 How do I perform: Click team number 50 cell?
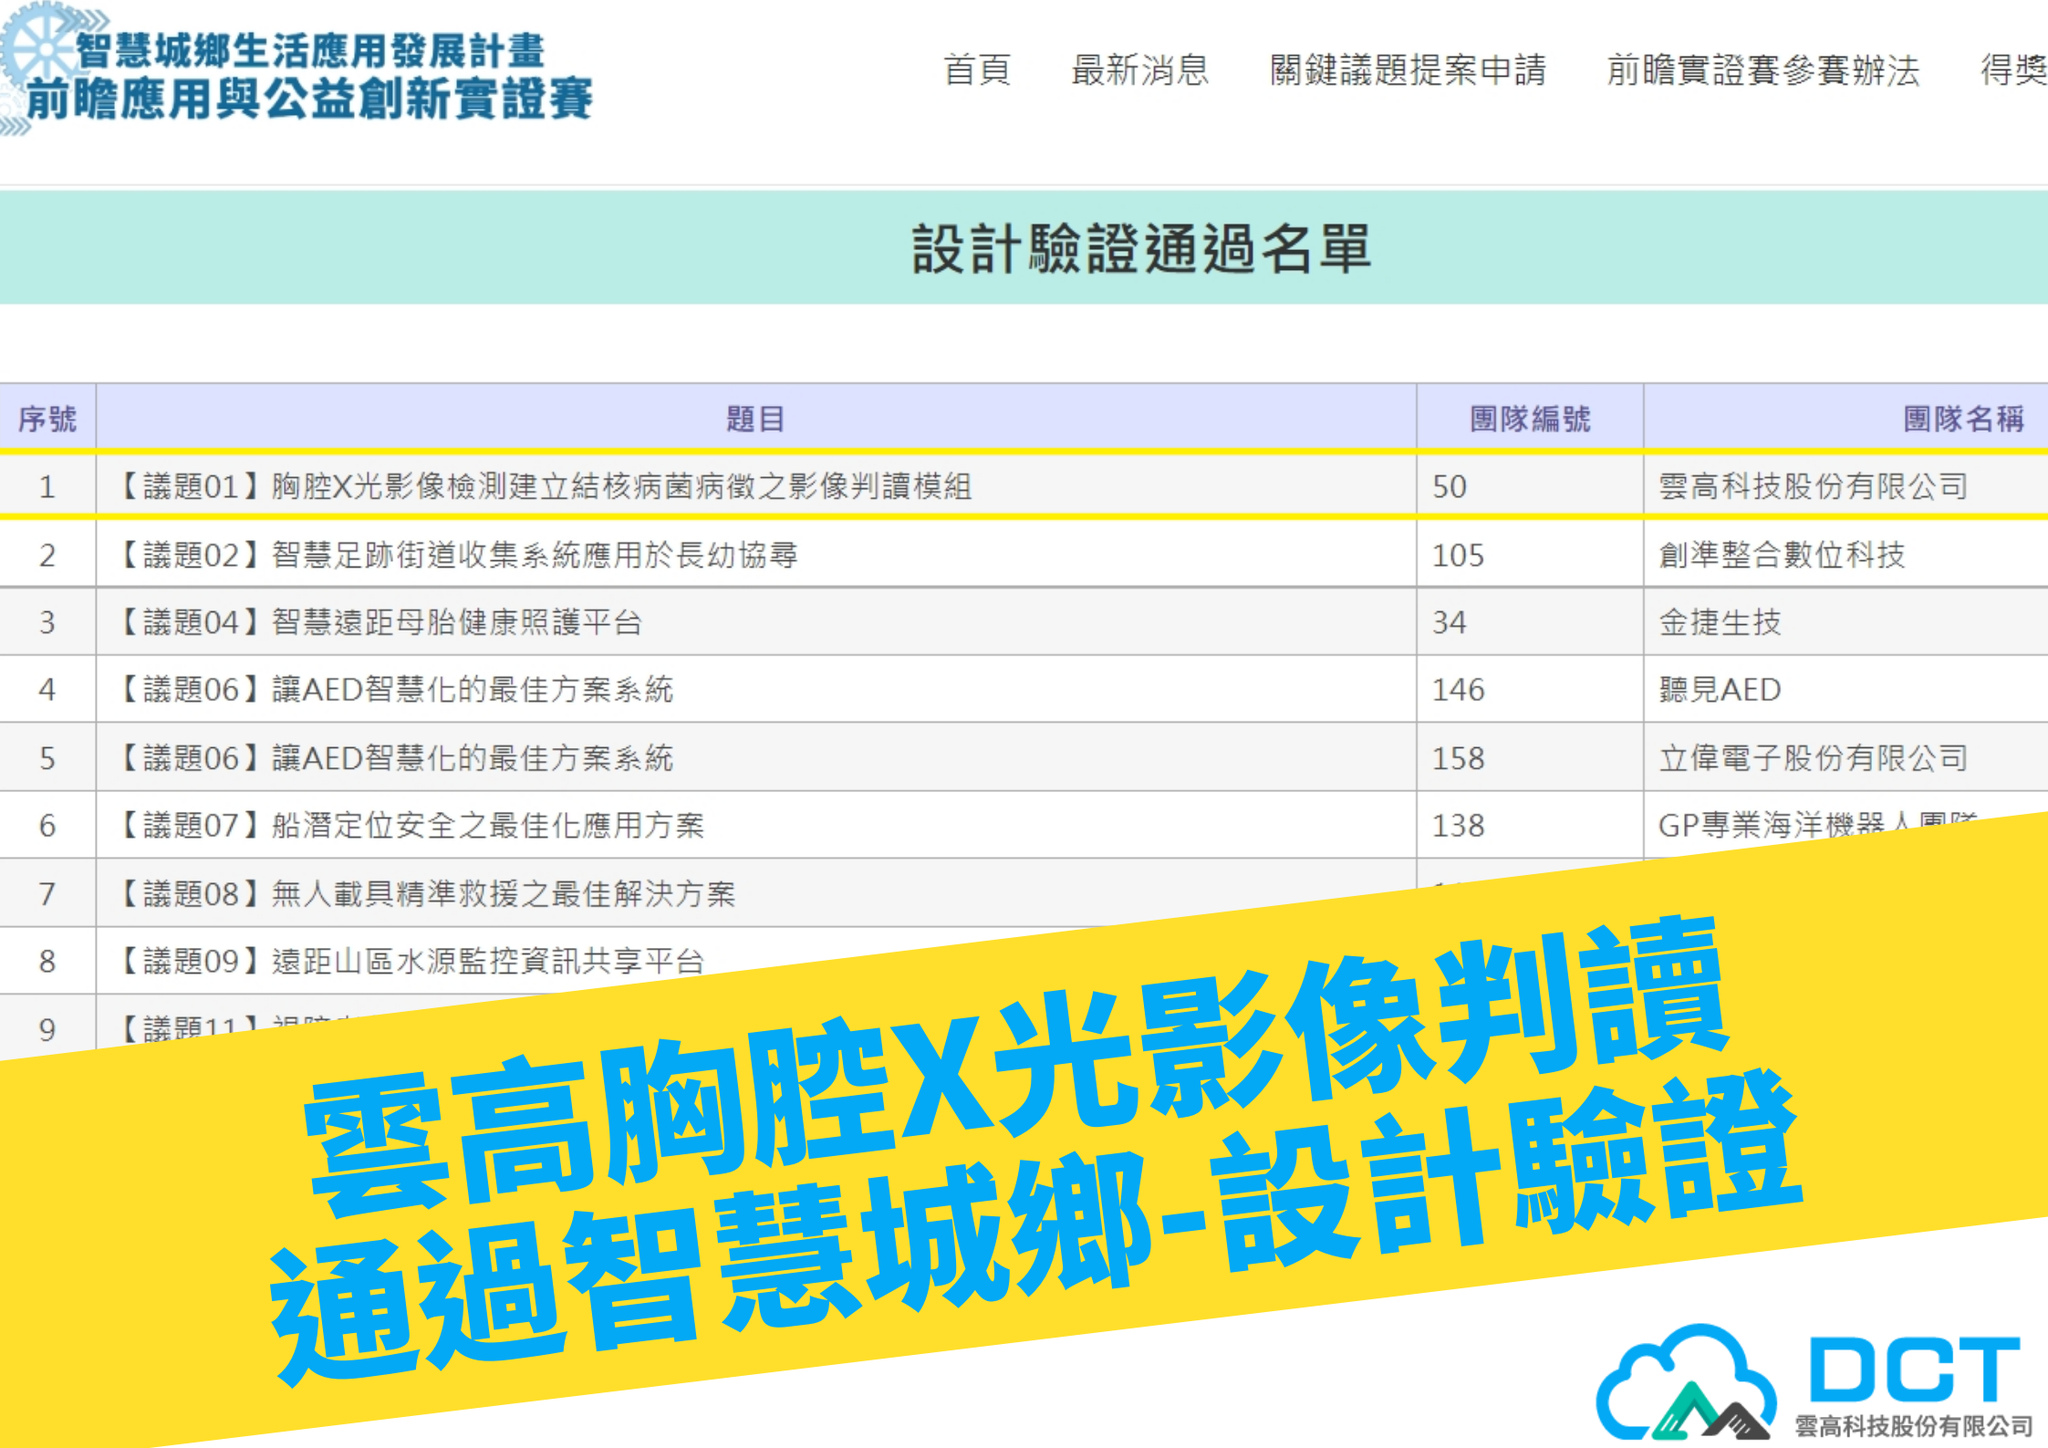[1530, 486]
